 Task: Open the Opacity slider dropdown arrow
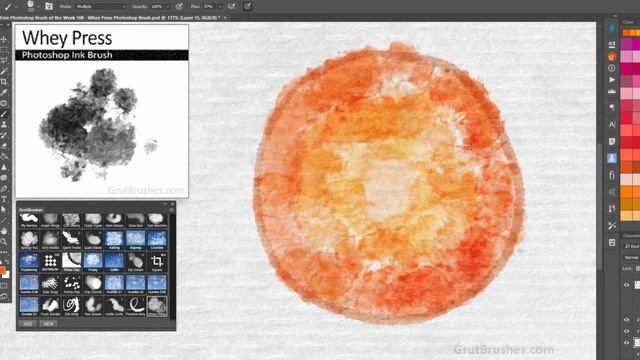click(167, 7)
